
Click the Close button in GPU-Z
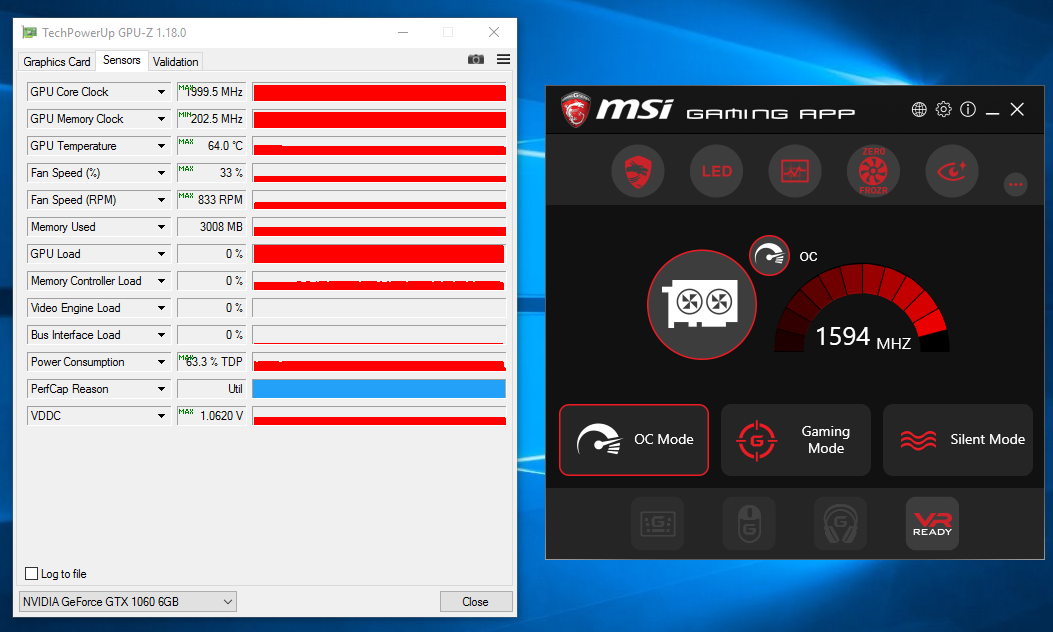pyautogui.click(x=475, y=602)
